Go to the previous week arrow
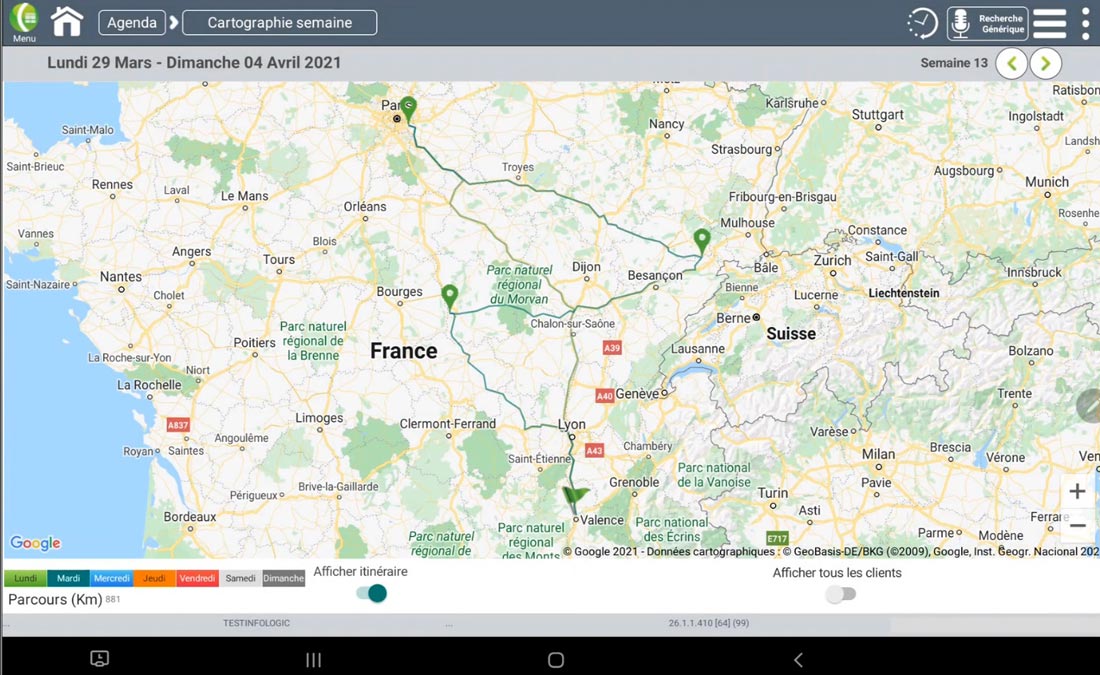The height and width of the screenshot is (675, 1100). (1012, 63)
